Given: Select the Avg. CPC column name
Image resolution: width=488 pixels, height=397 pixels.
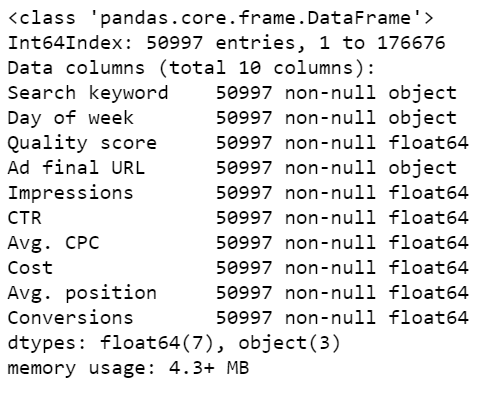Looking at the screenshot, I should pyautogui.click(x=54, y=243).
